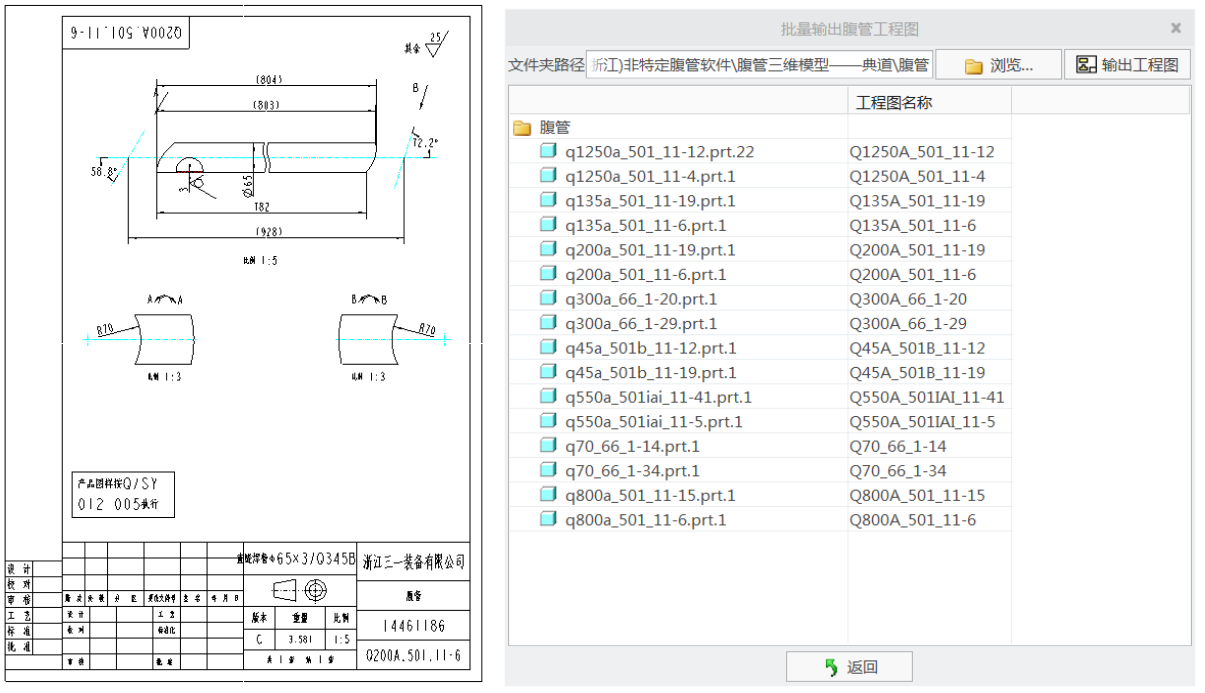Select part icon for q200a_501_11-19.prt.1
The height and width of the screenshot is (693, 1205).
(548, 249)
